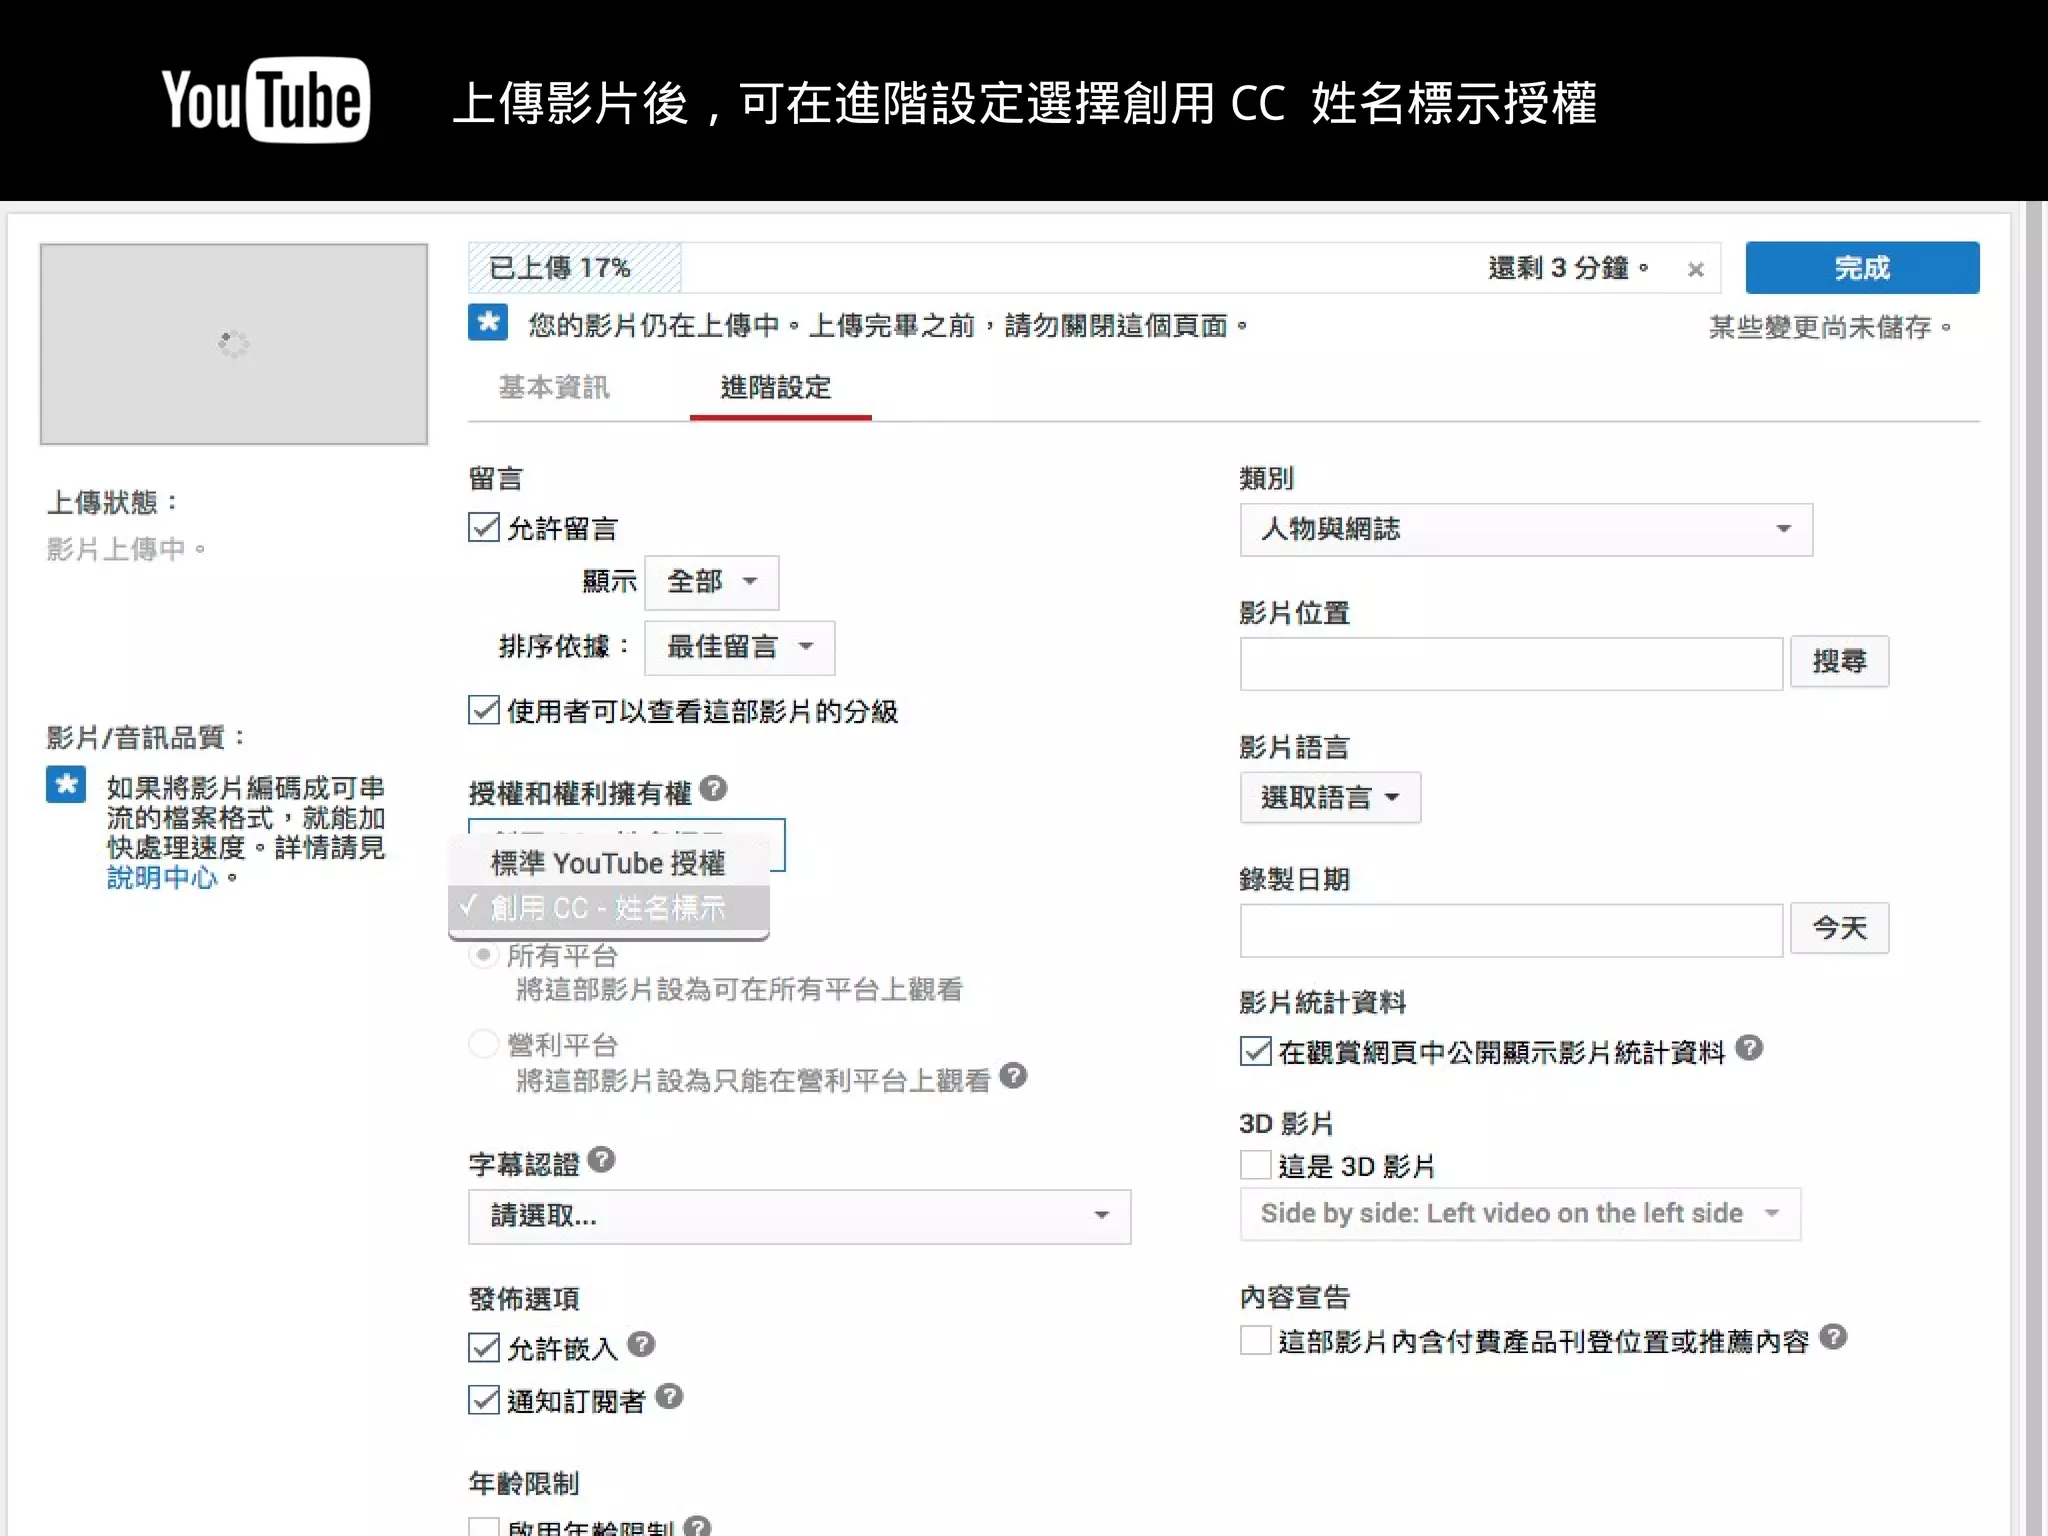
Task: Open the 排序依據 最佳留言 dropdown
Action: [740, 648]
